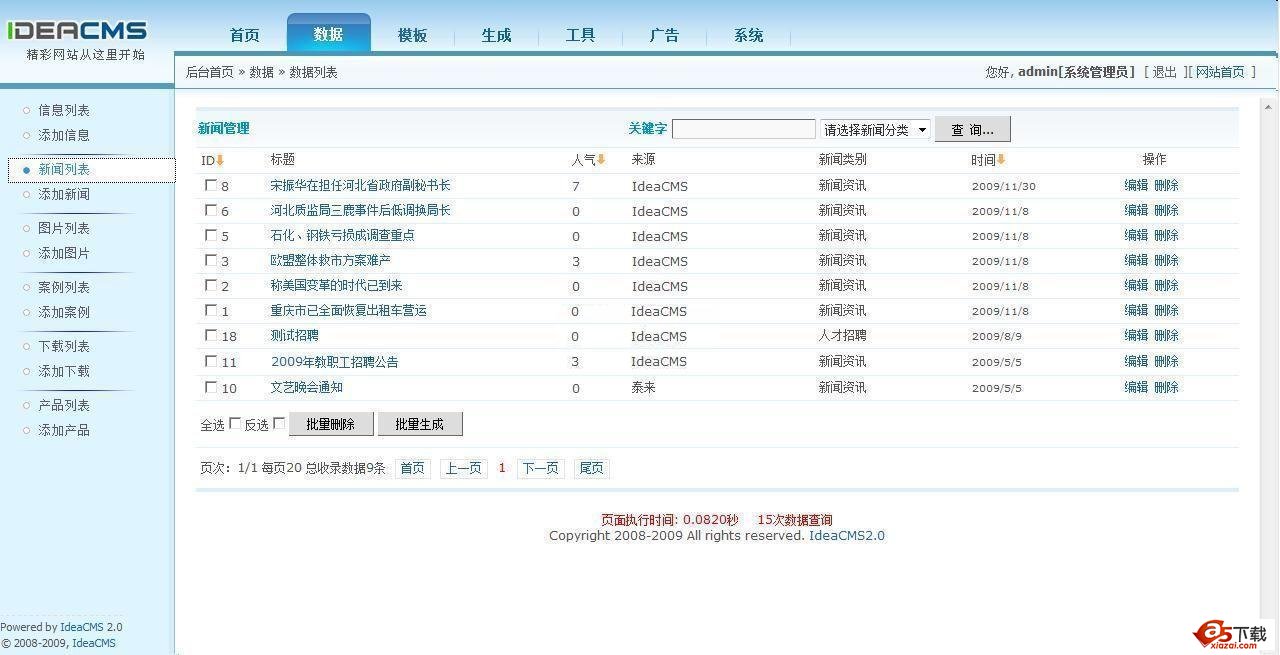Click the 新闻列表 bullet in the sidebar
This screenshot has width=1280, height=655.
click(x=27, y=170)
